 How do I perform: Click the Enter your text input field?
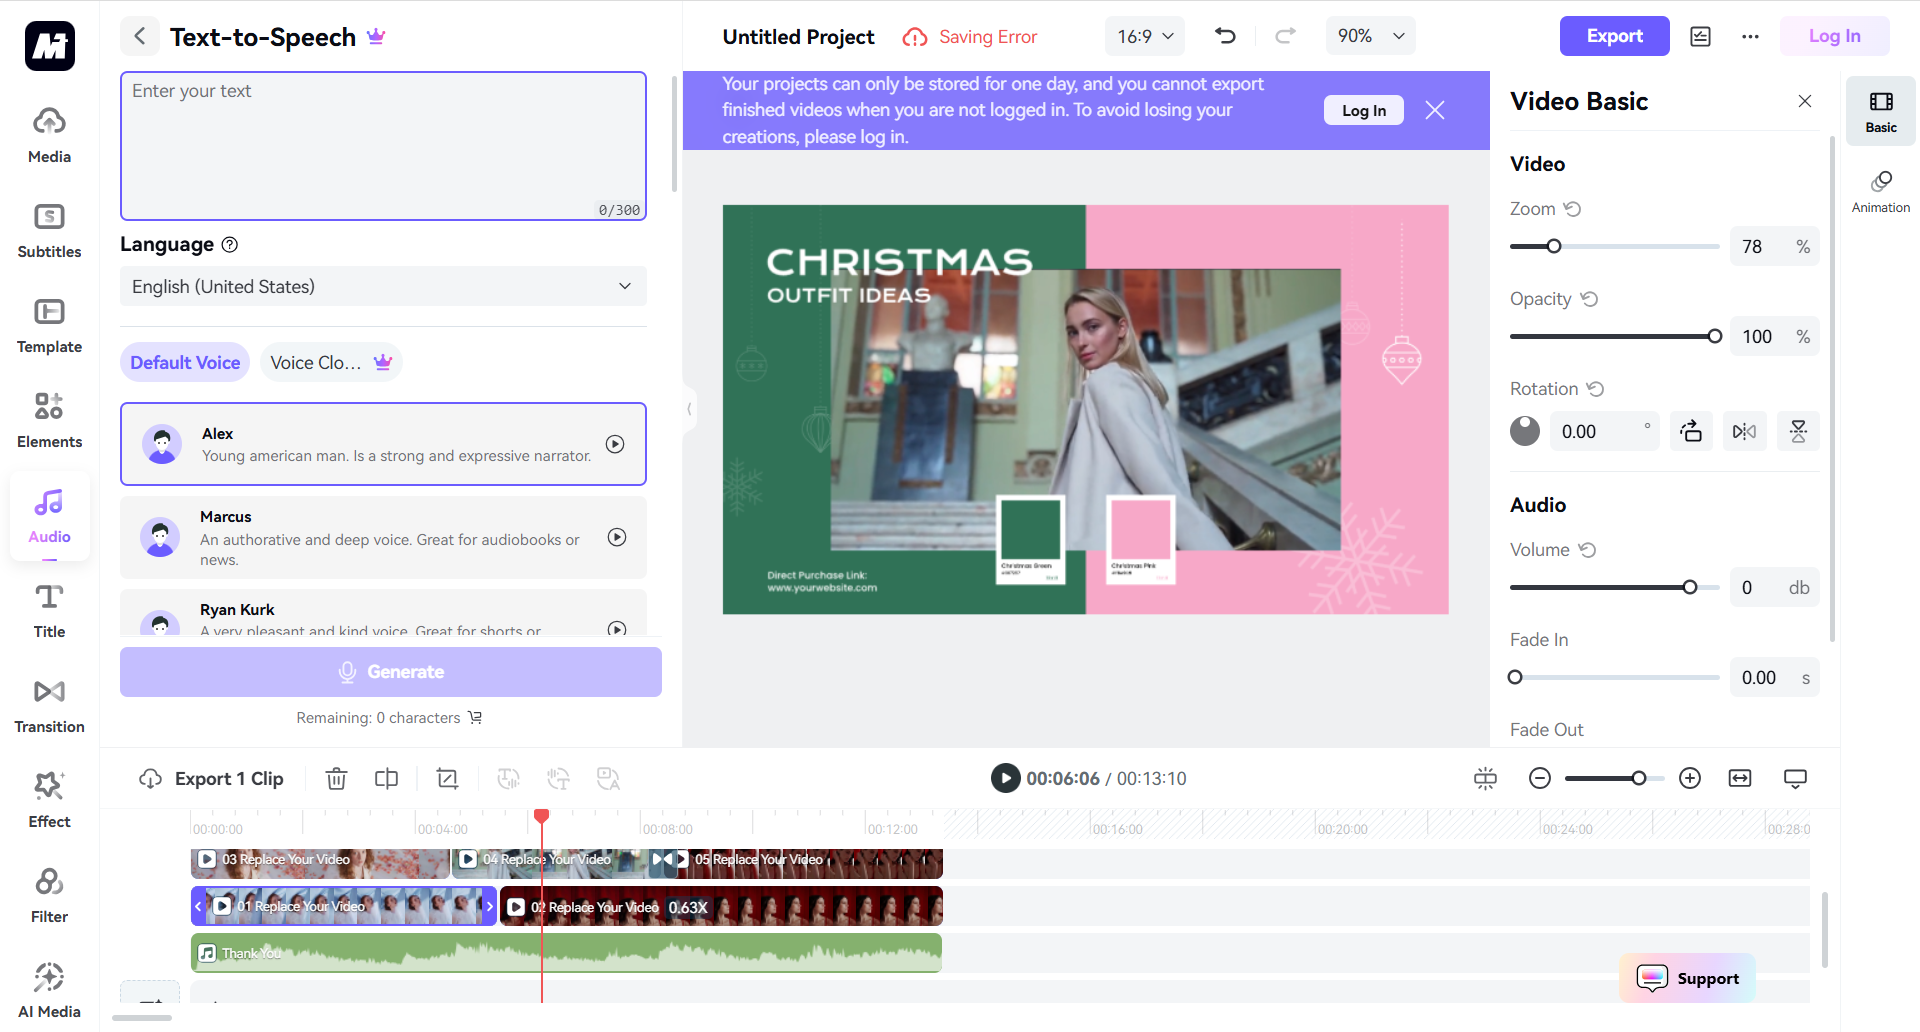click(383, 145)
